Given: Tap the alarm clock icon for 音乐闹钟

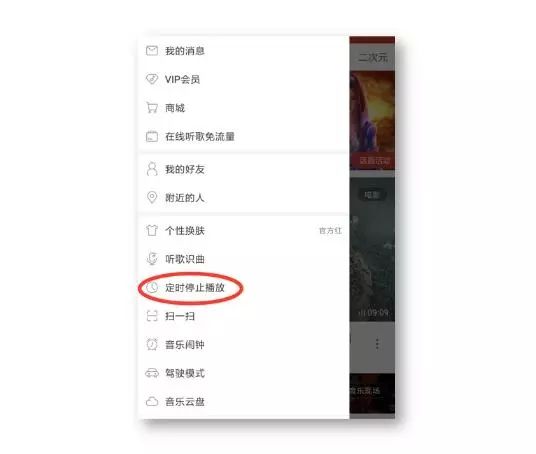Looking at the screenshot, I should pos(152,344).
